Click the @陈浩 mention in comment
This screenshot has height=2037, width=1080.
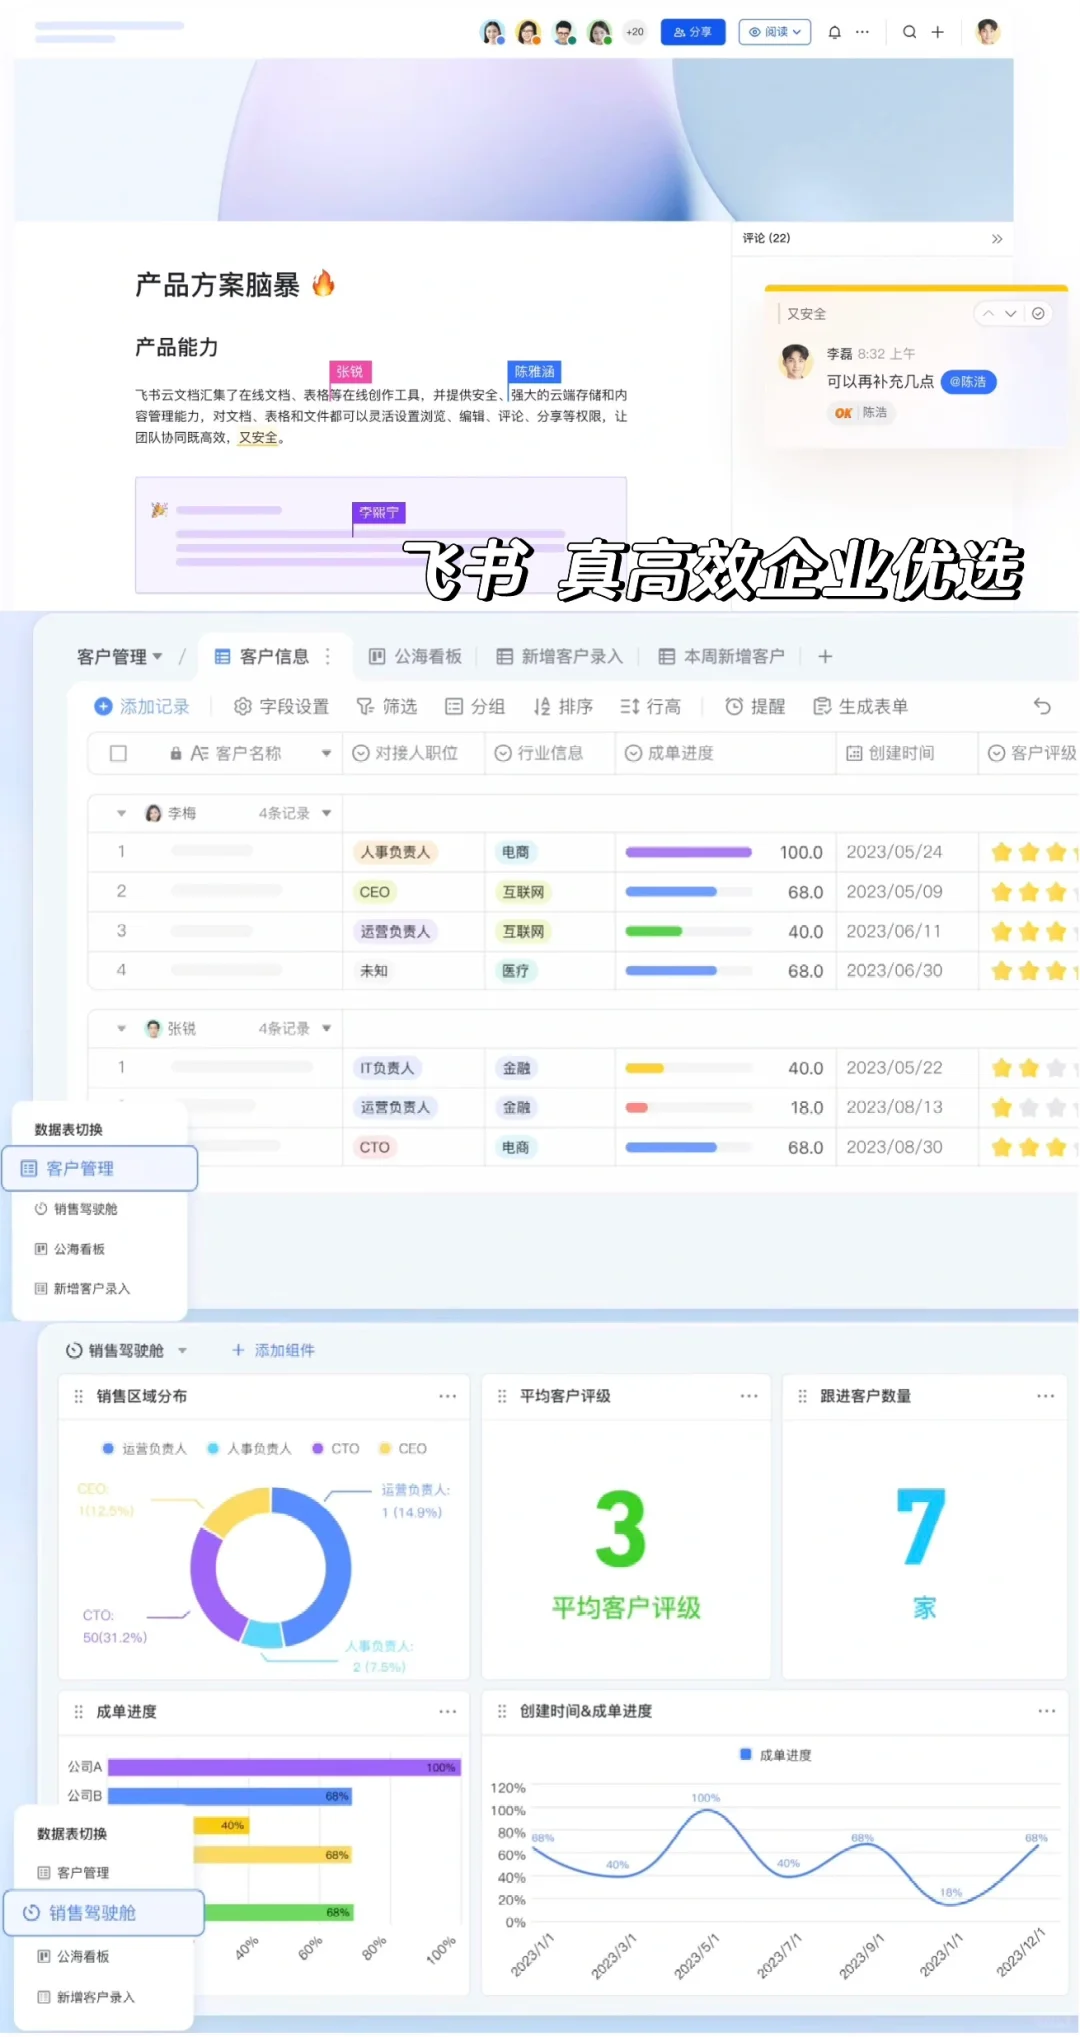[968, 382]
